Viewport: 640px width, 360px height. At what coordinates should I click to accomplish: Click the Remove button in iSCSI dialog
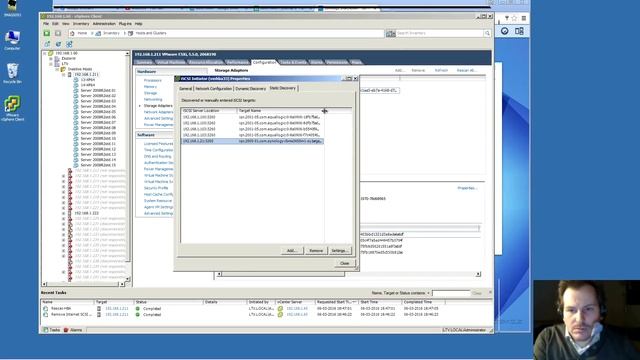[316, 251]
